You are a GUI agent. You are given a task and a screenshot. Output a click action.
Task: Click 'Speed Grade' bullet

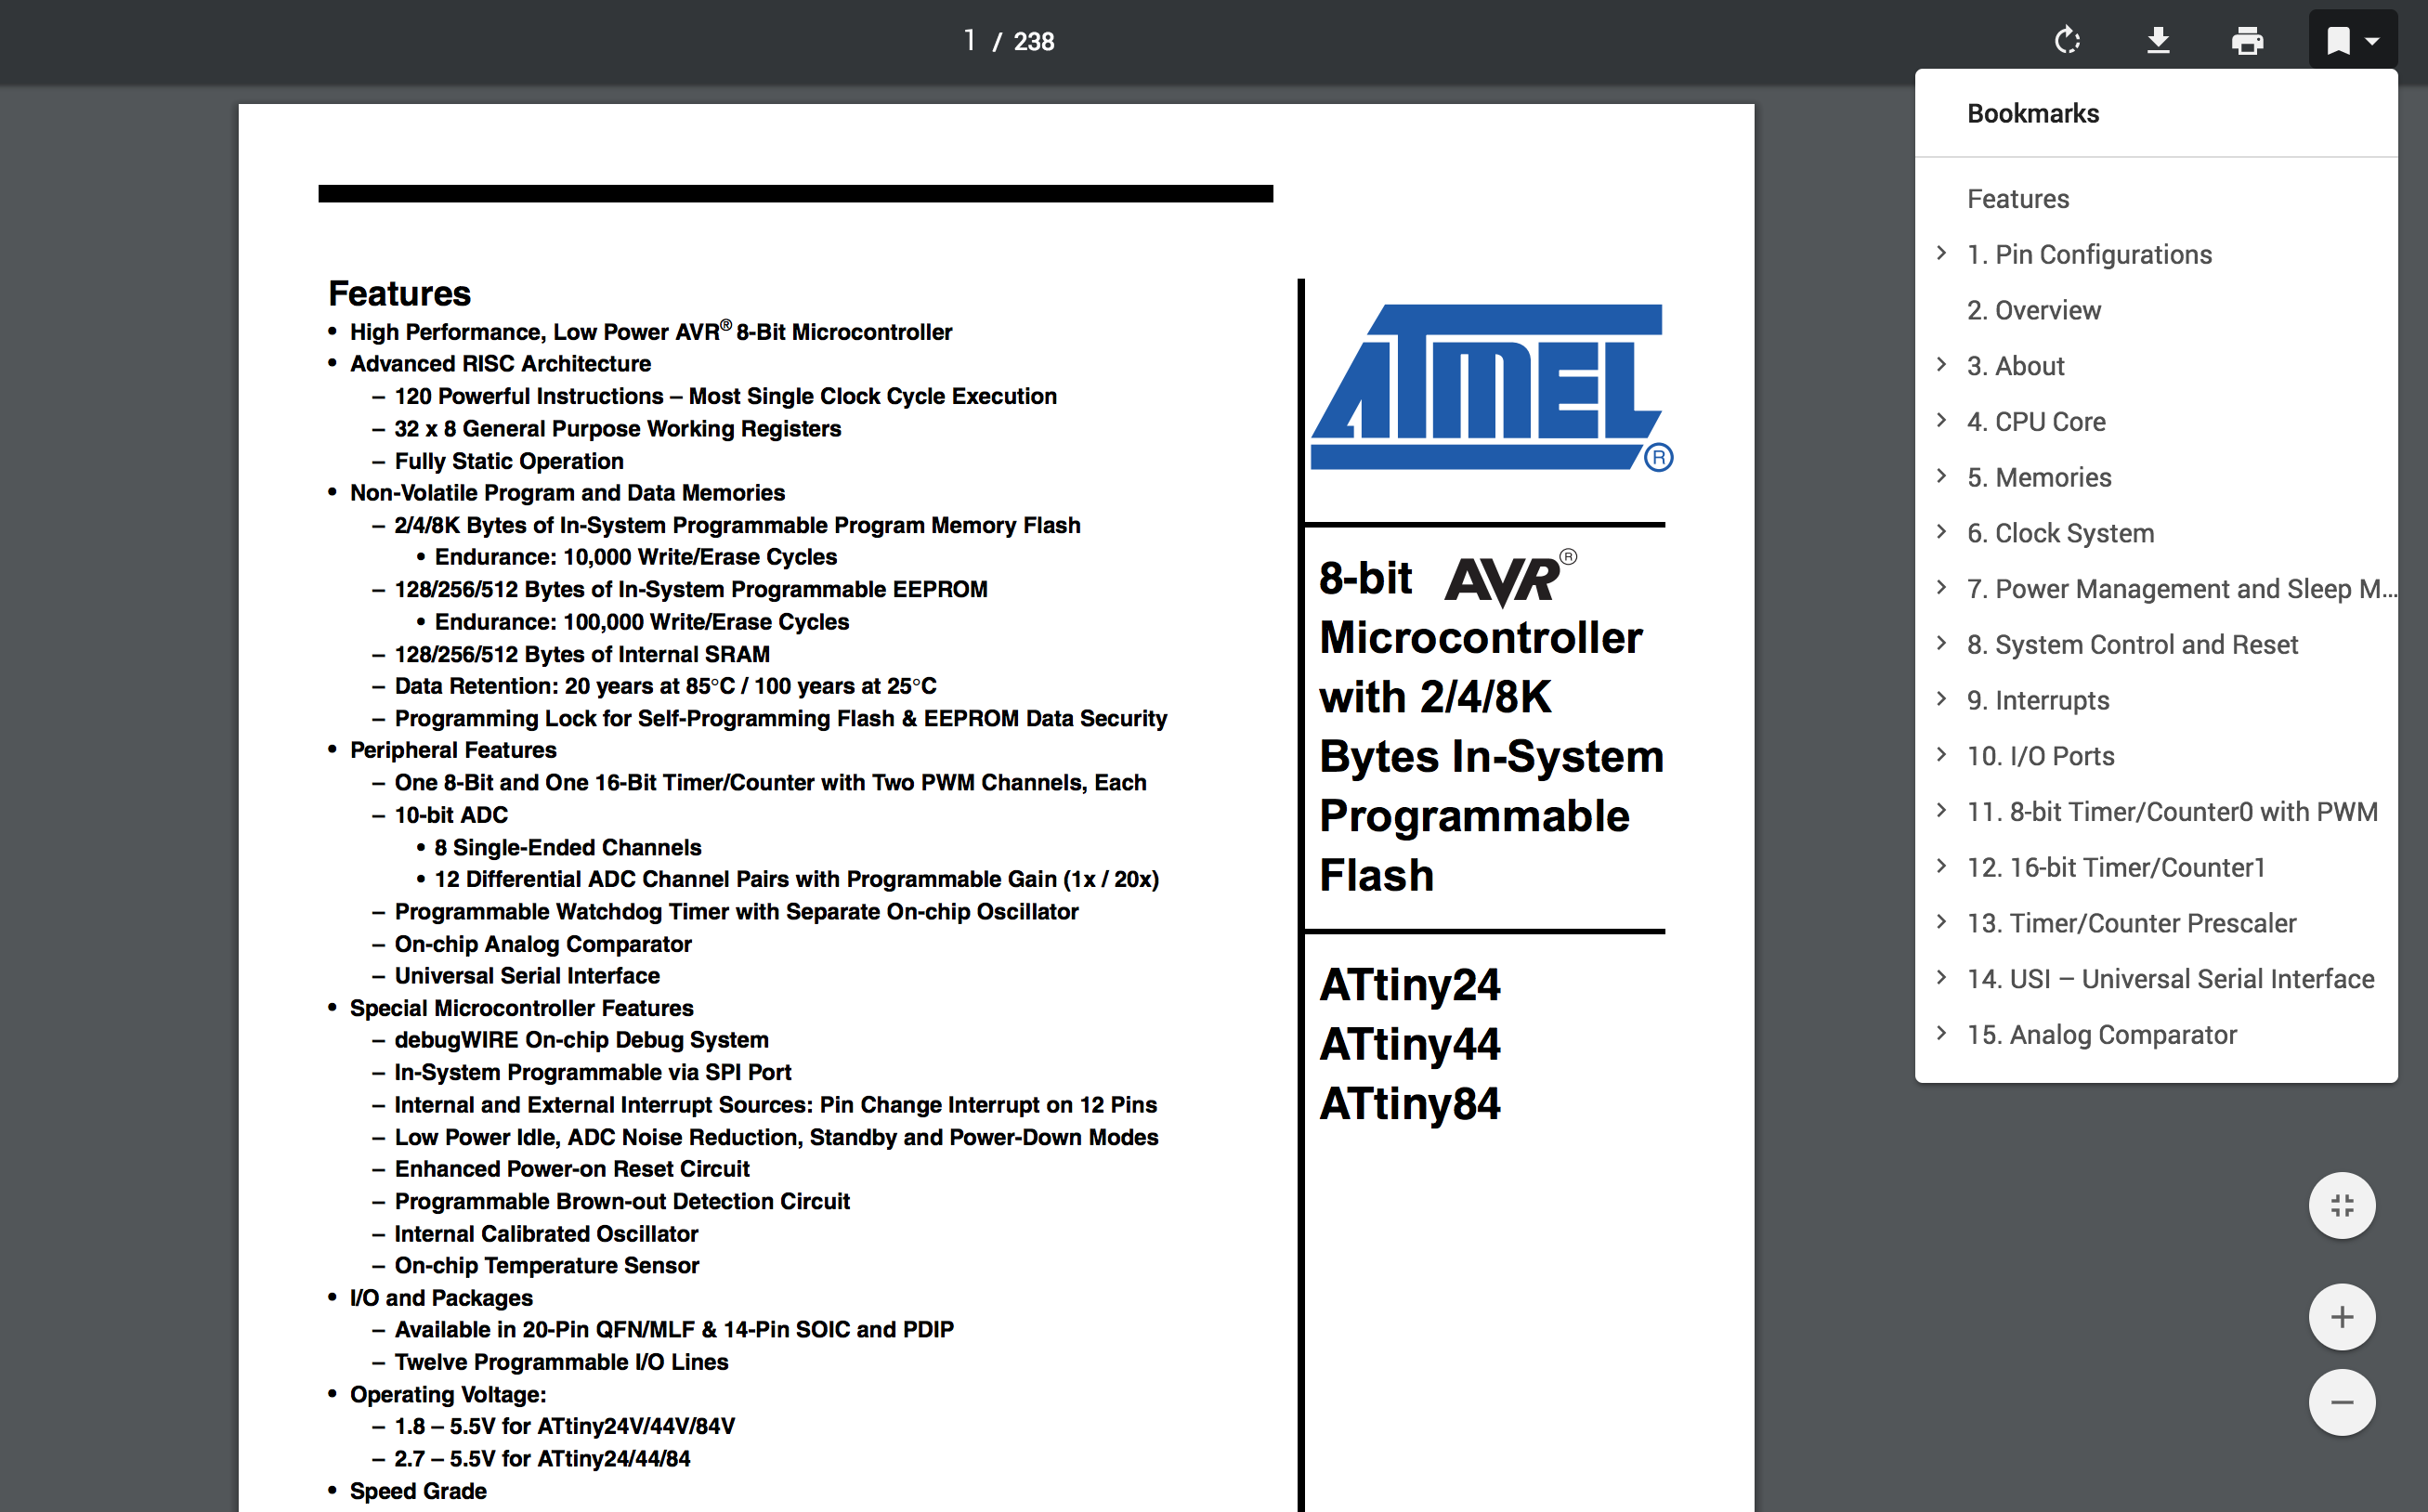pos(418,1491)
